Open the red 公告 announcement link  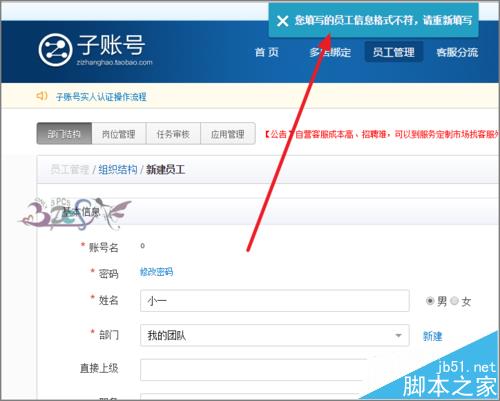382,134
